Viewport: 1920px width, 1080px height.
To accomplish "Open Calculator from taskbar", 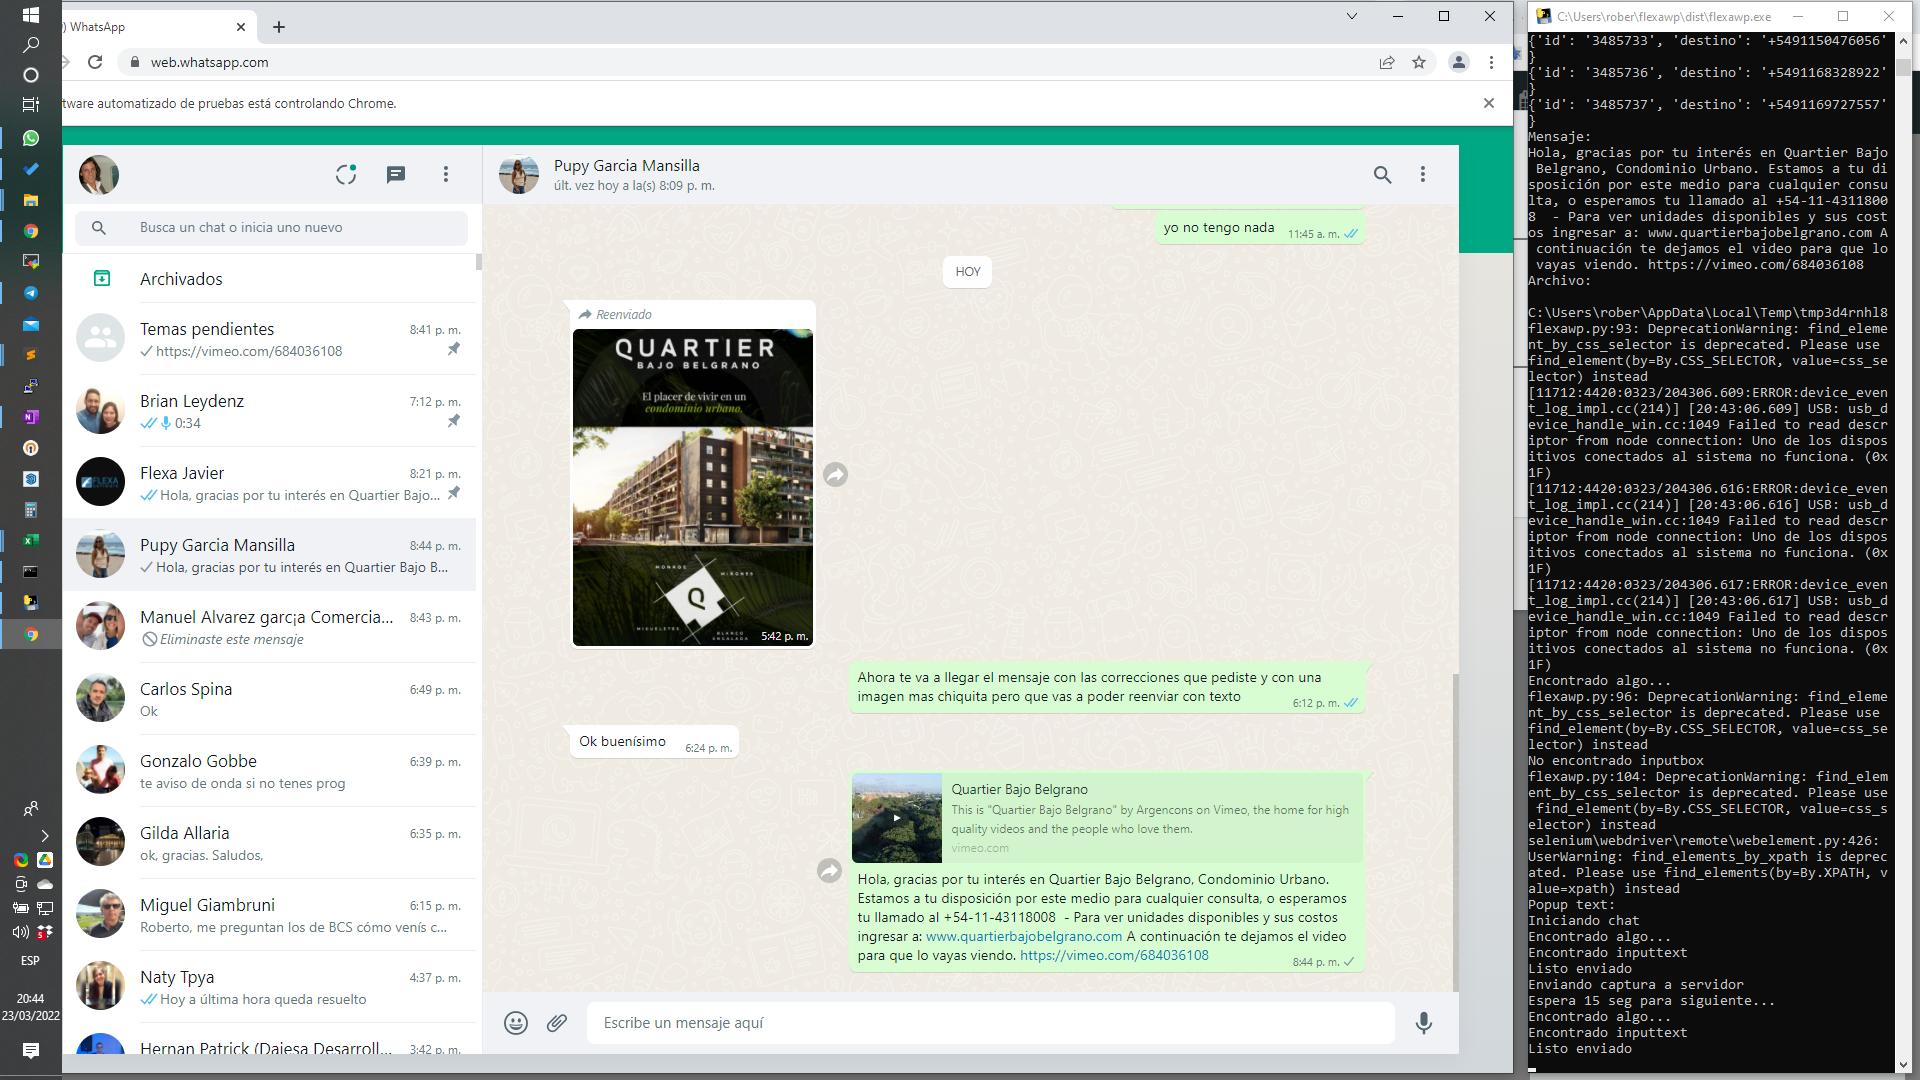I will (x=31, y=510).
